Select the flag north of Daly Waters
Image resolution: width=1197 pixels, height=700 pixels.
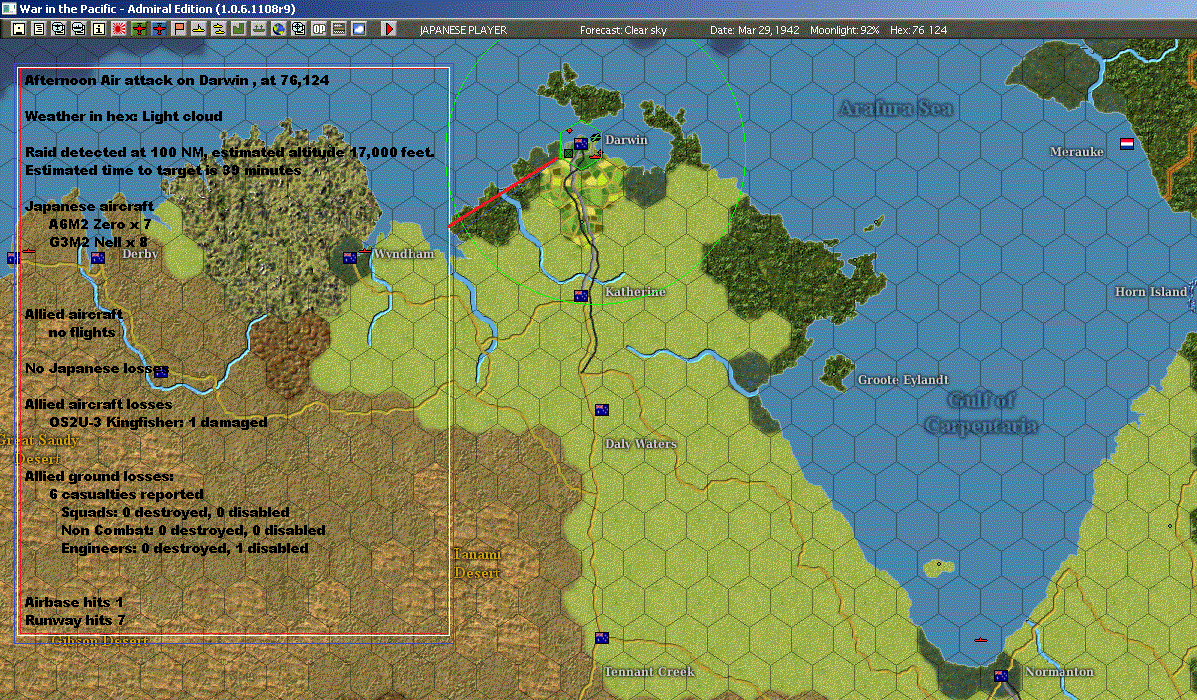tap(602, 409)
